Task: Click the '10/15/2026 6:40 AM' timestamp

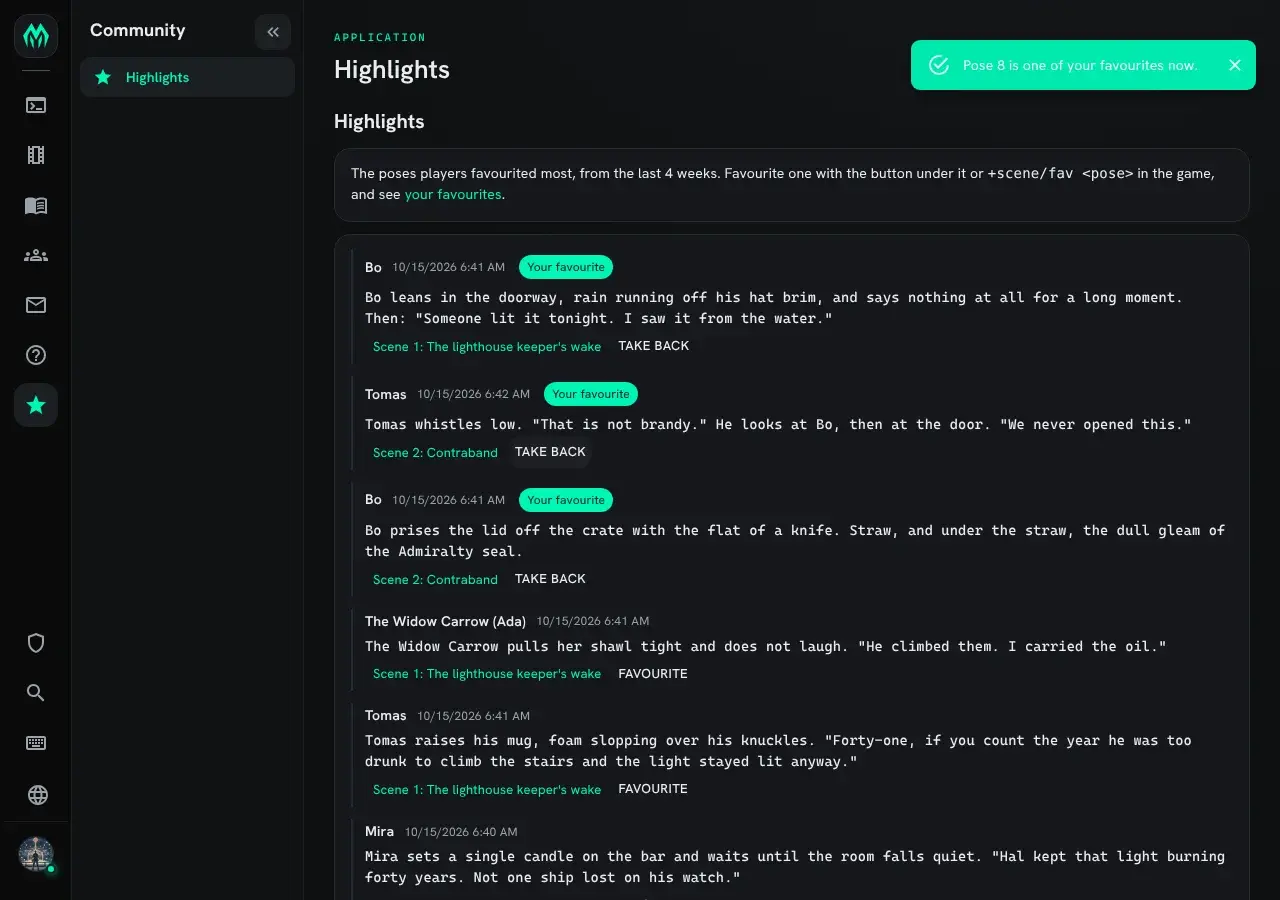Action: 461,832
